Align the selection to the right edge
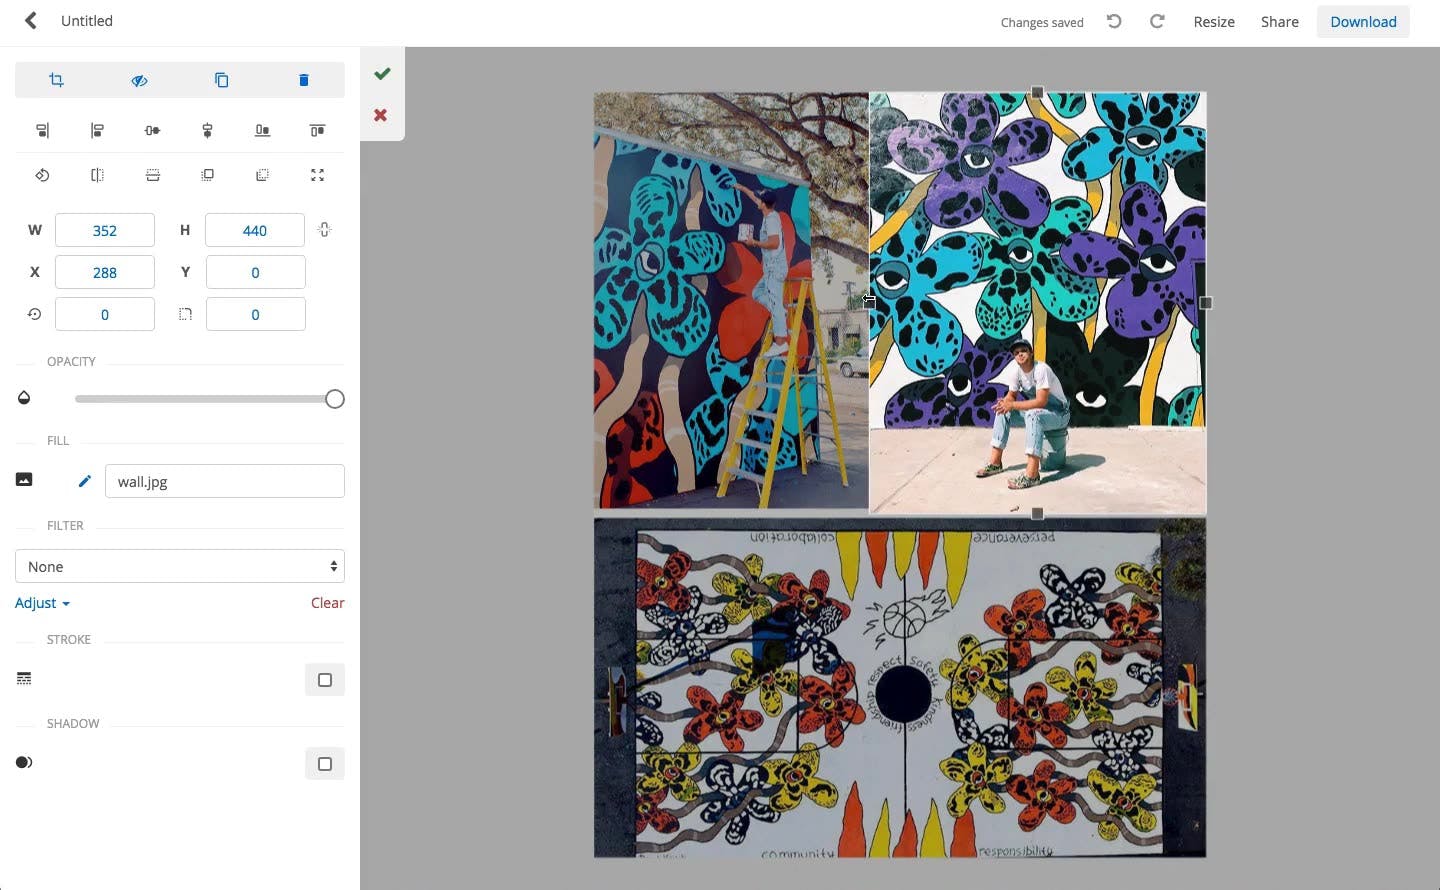The width and height of the screenshot is (1440, 890). pos(42,130)
